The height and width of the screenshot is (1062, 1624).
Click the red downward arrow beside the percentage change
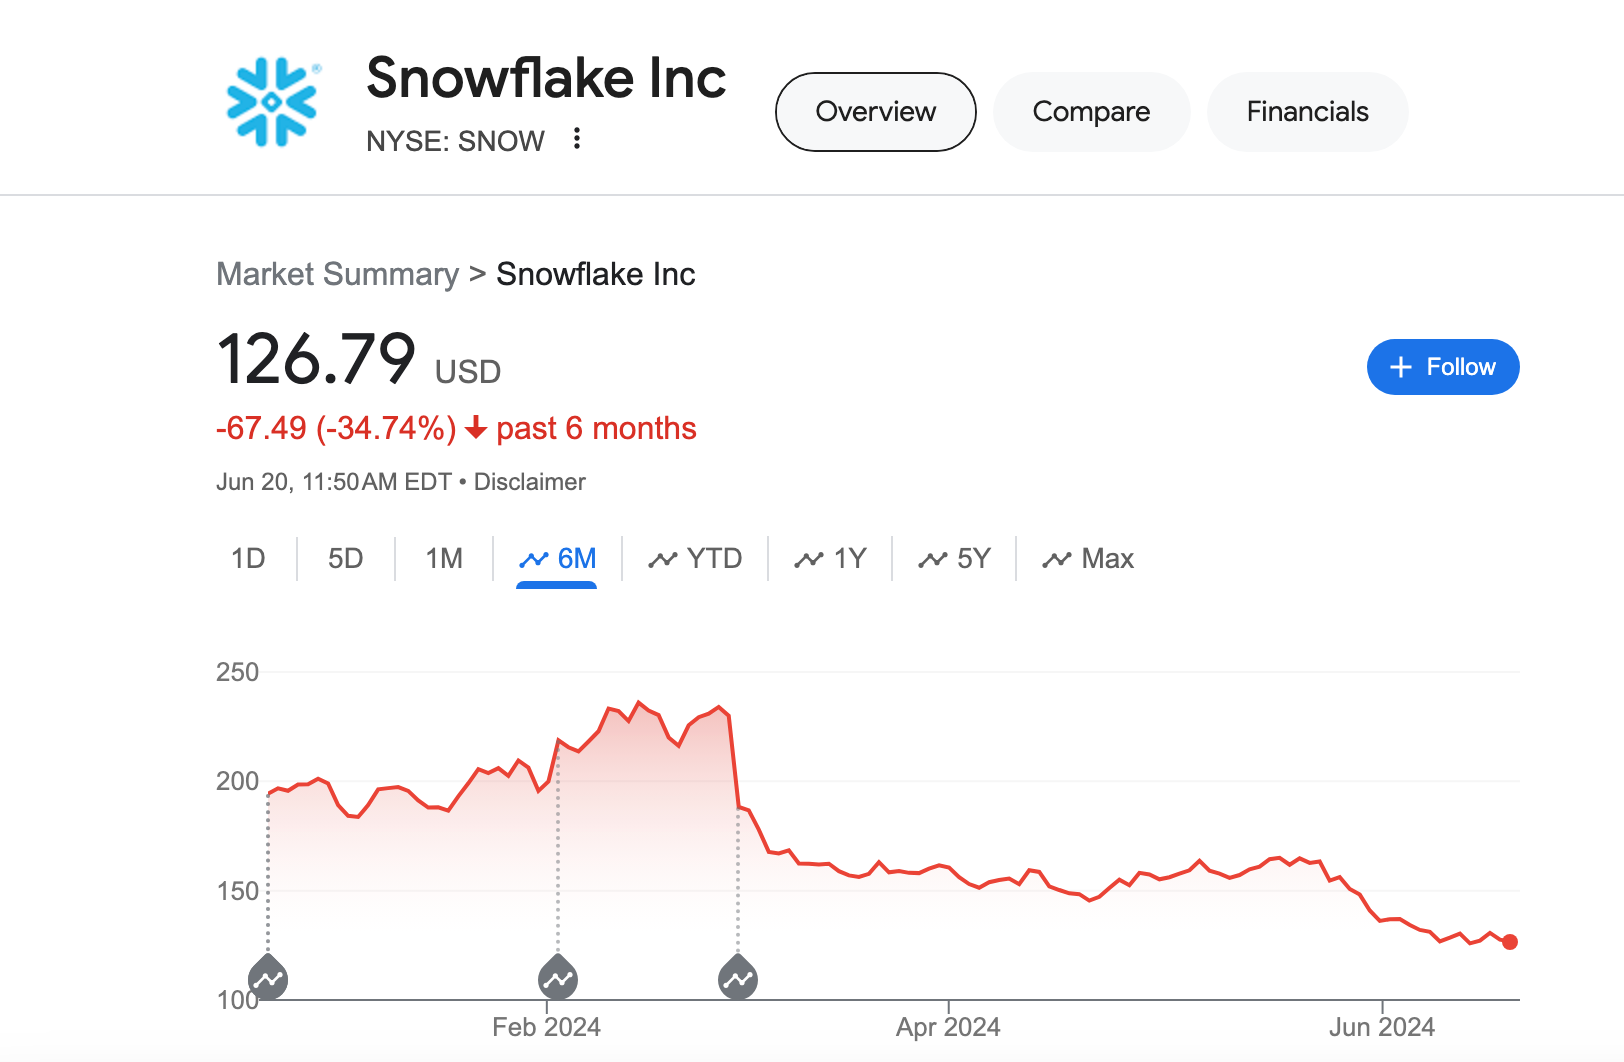pos(477,428)
